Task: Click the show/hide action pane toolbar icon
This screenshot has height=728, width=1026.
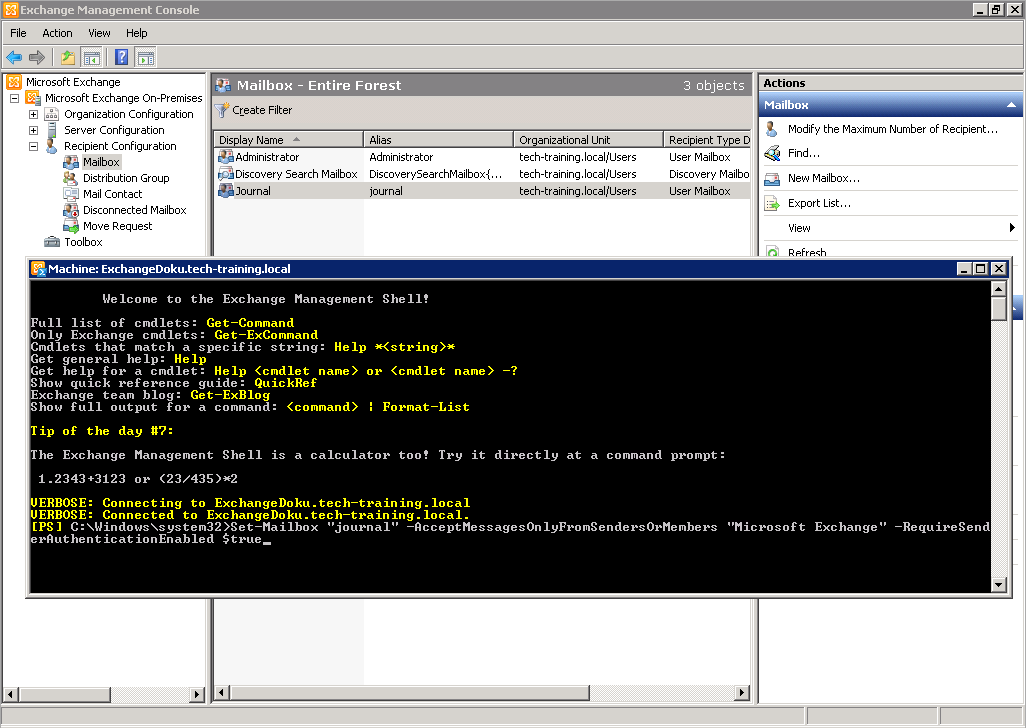Action: pos(145,57)
